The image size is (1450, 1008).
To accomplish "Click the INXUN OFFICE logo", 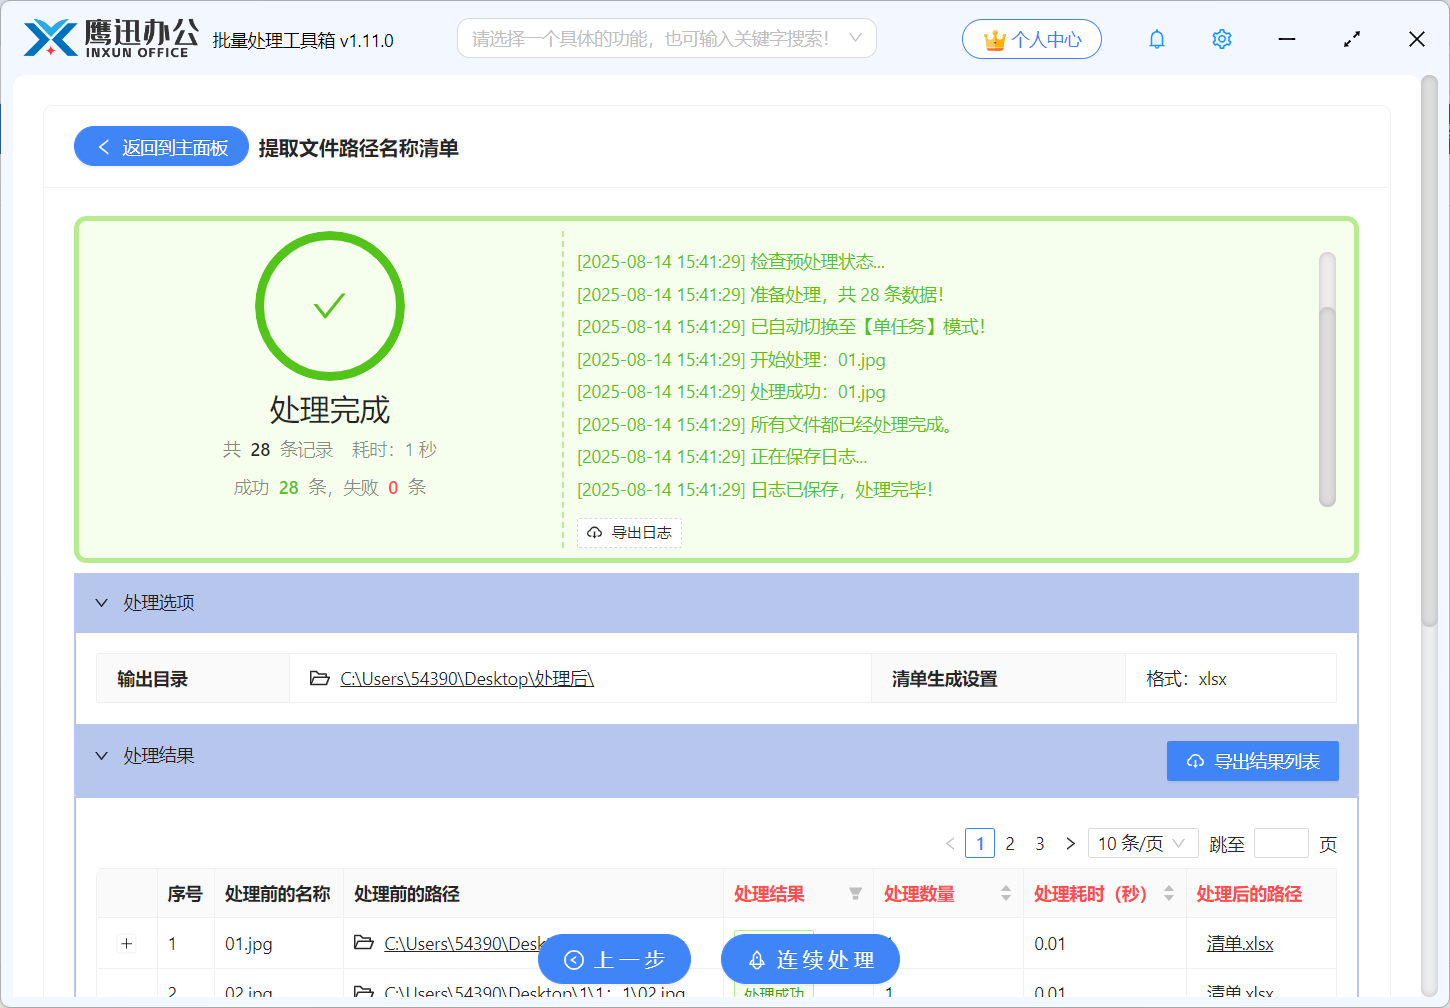I will pyautogui.click(x=110, y=39).
